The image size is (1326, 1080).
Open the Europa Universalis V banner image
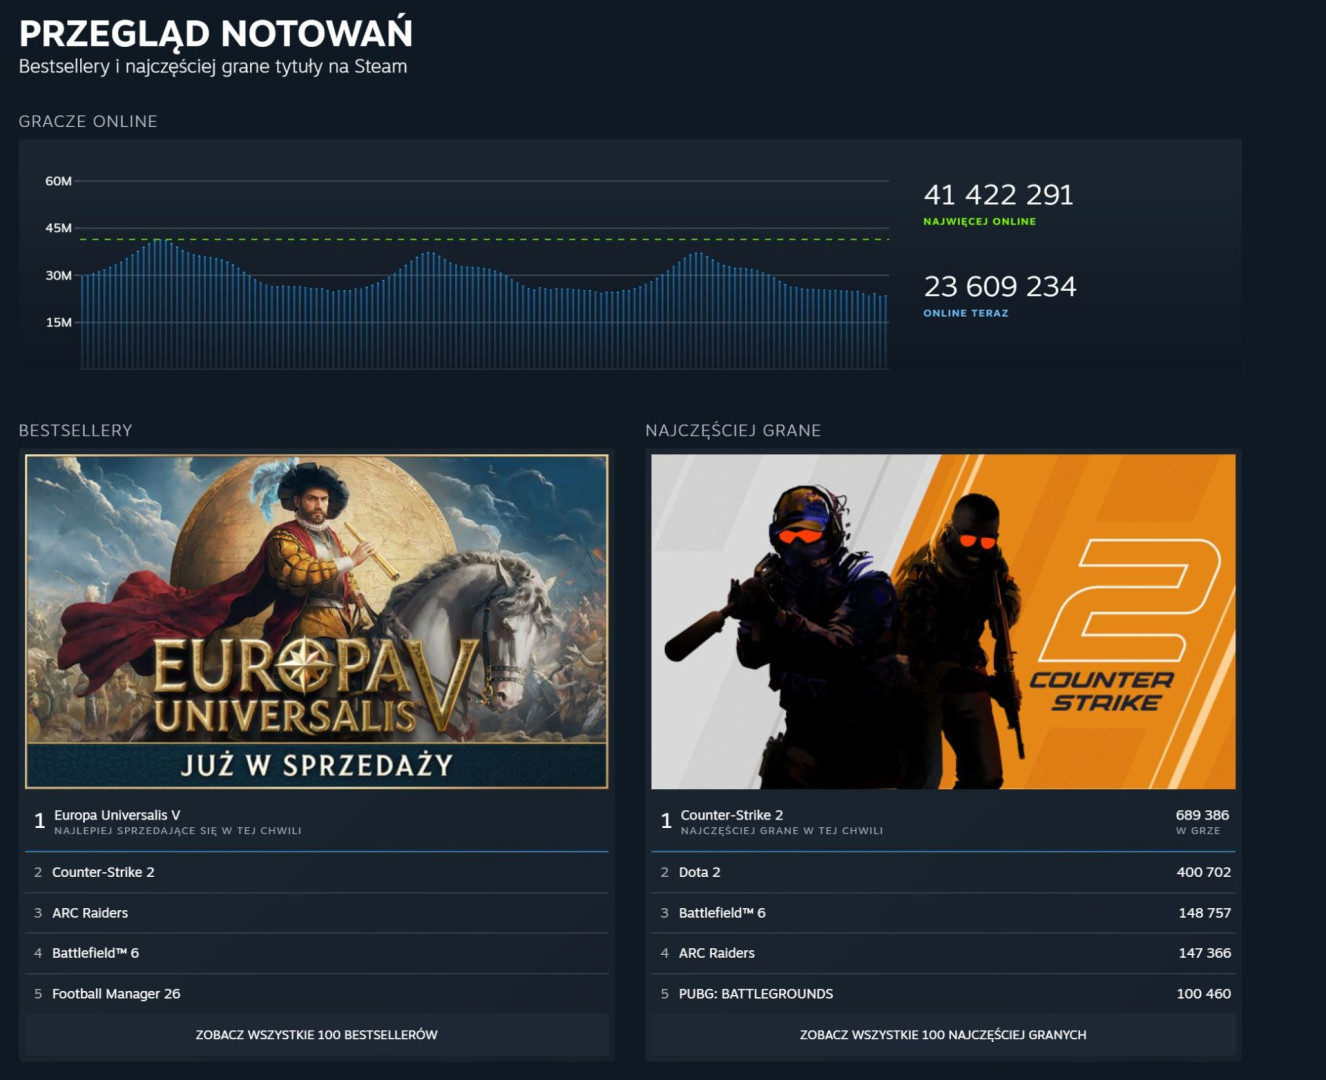point(316,621)
